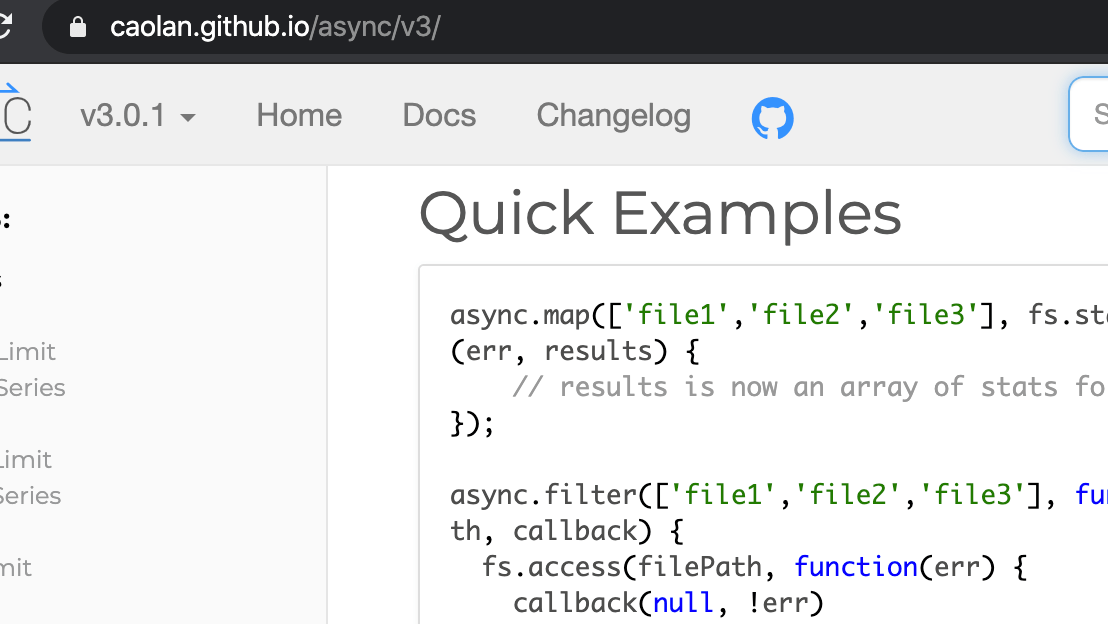Viewport: 1108px width, 624px height.
Task: Click the 'fs.access(filePath' code line
Action: 754,567
